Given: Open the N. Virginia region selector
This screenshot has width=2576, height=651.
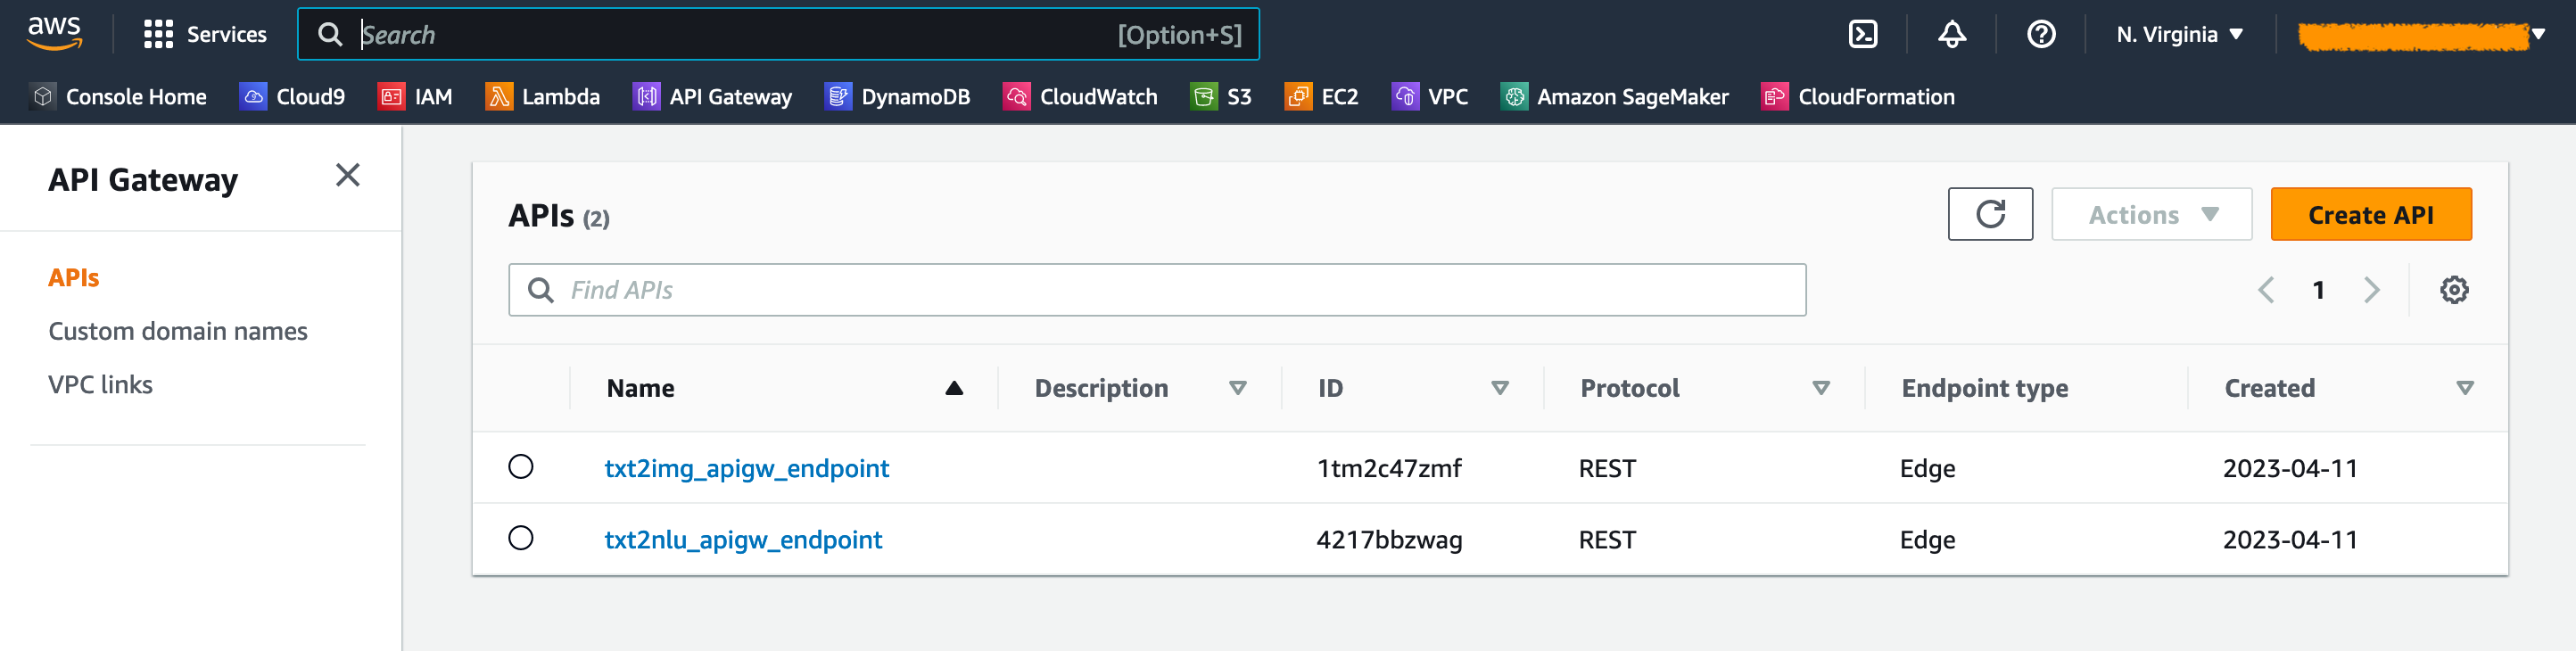Looking at the screenshot, I should tap(2179, 35).
